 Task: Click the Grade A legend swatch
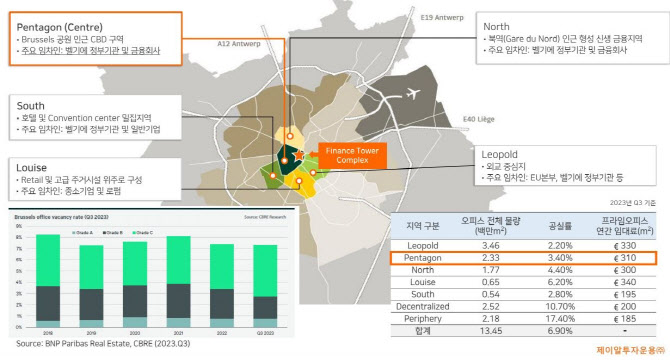click(x=73, y=233)
